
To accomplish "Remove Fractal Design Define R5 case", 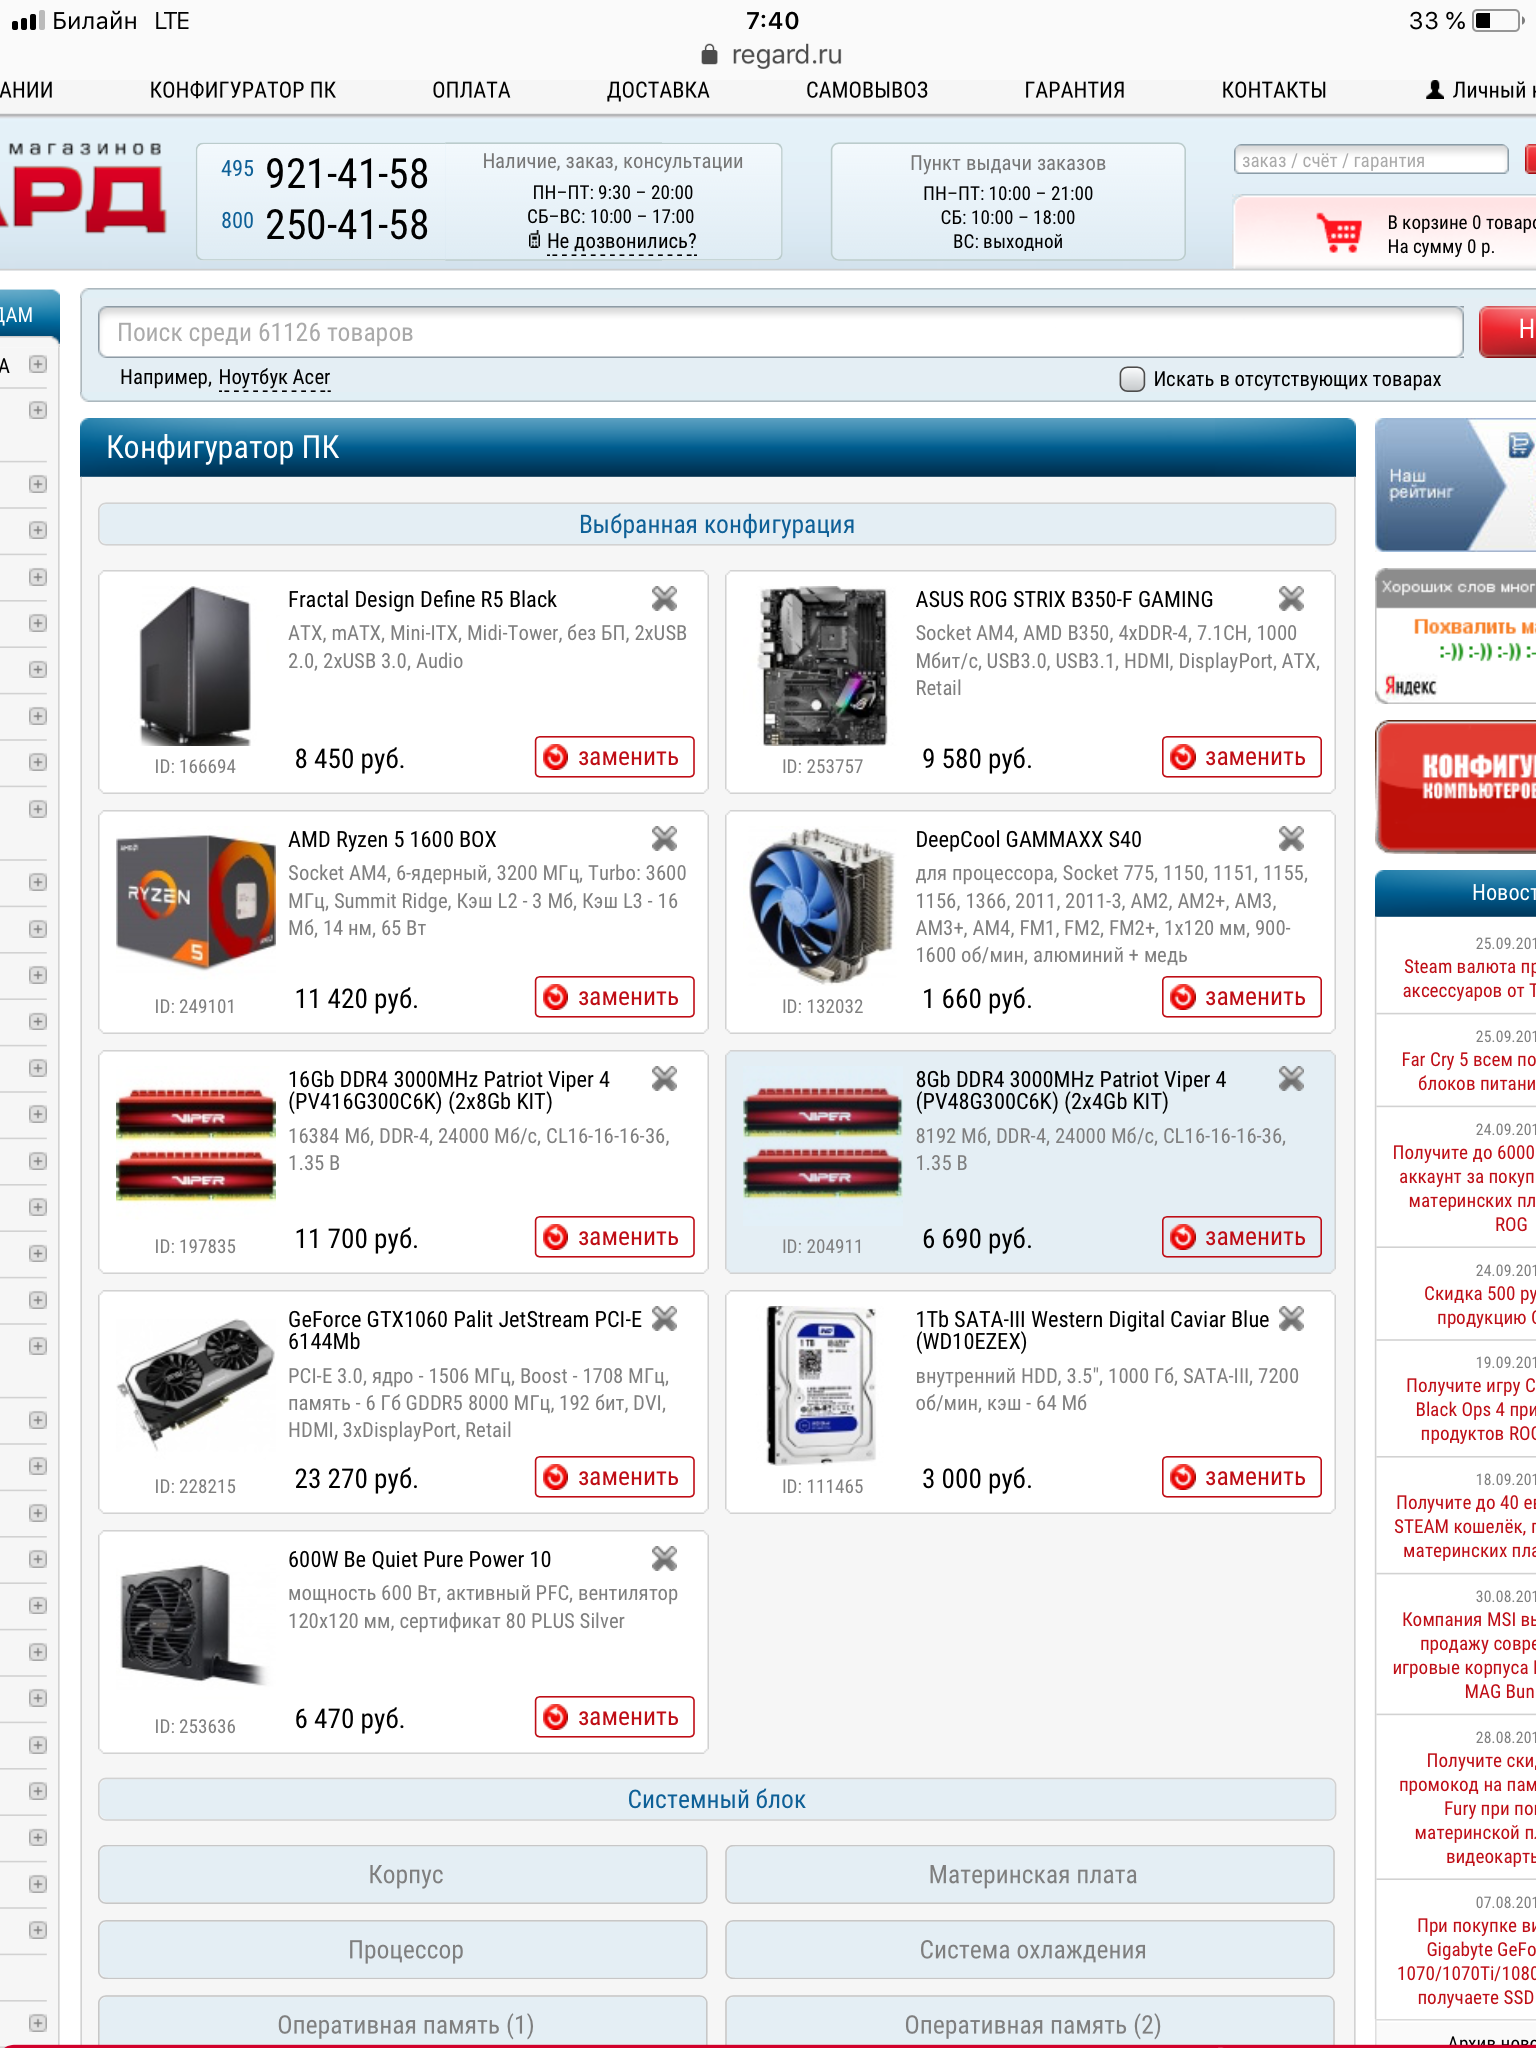I will click(x=664, y=598).
